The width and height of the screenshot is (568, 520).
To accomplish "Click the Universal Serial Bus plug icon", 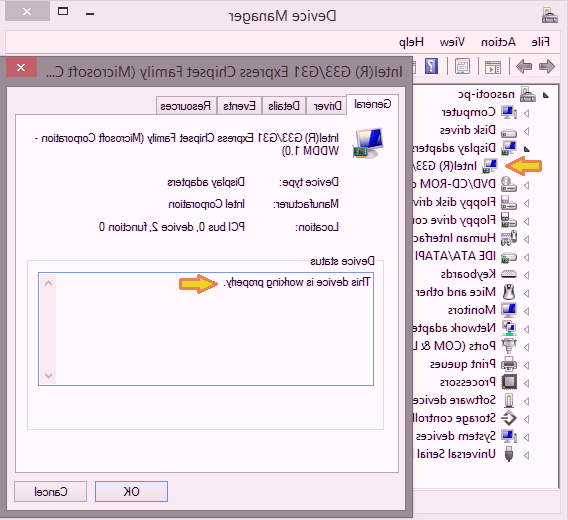I will pos(509,454).
